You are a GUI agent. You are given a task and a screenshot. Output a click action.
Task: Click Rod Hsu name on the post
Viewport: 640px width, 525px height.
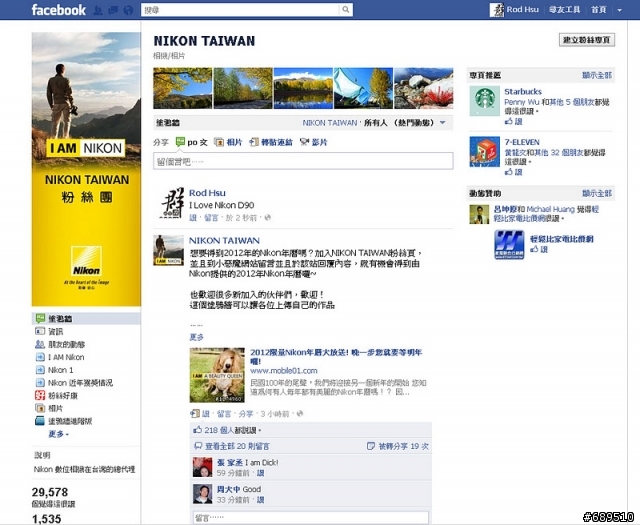(207, 193)
